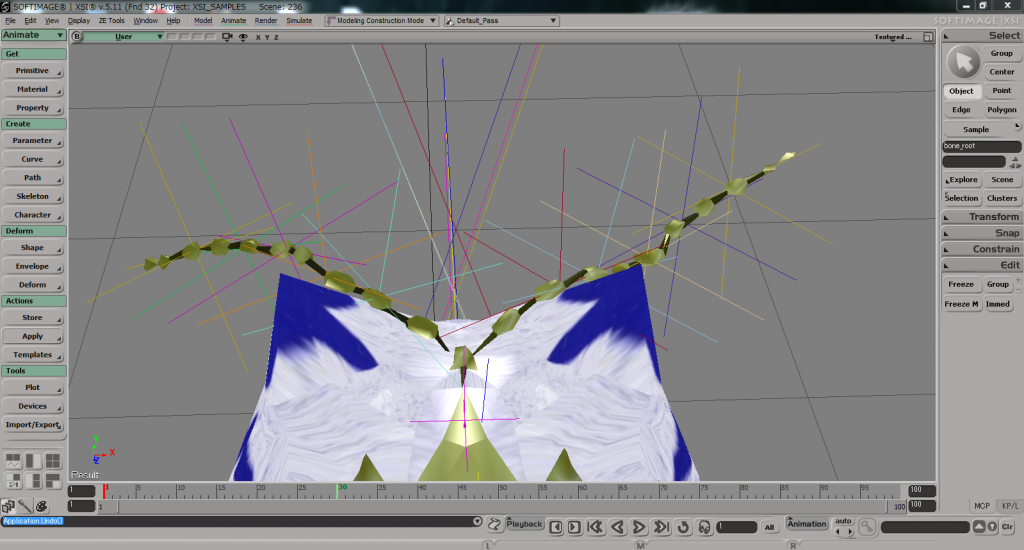Toggle the X axis in viewport bar

click(x=258, y=37)
